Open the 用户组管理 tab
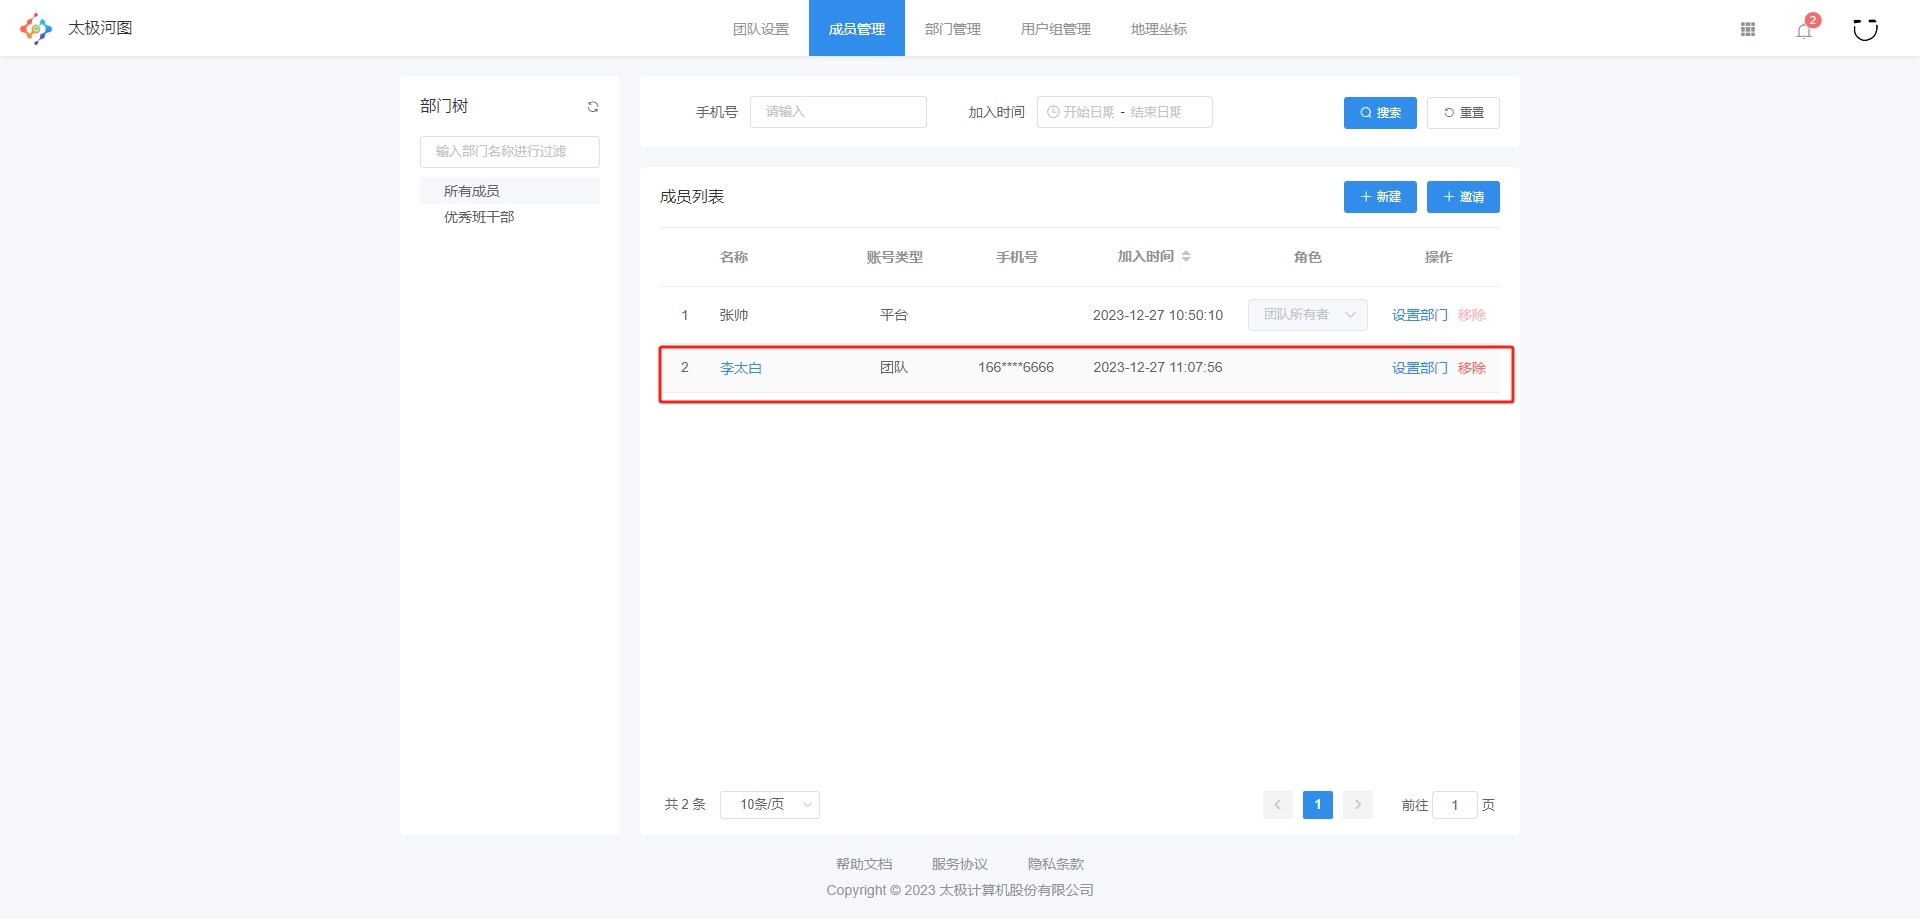1920x919 pixels. (1056, 29)
